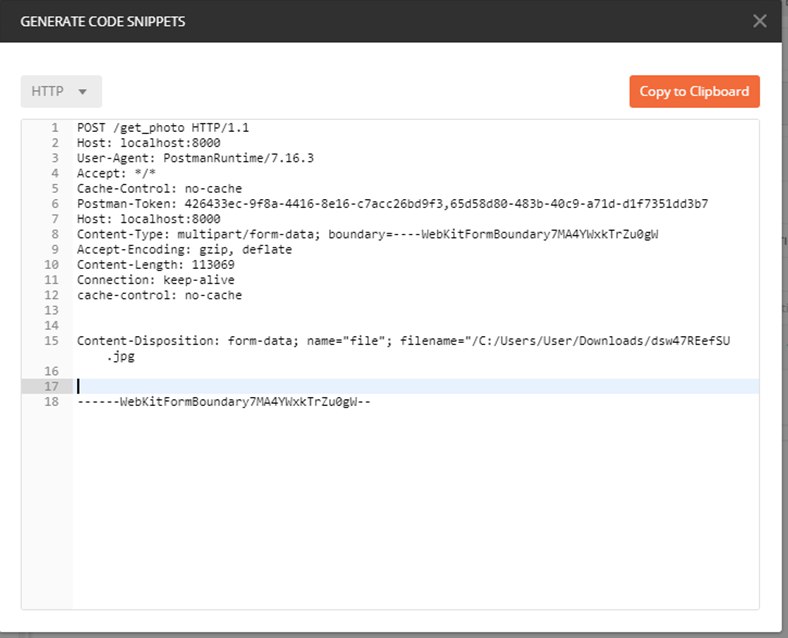Click line number 1 in gutter
Screen dimensions: 788x638
(54, 128)
